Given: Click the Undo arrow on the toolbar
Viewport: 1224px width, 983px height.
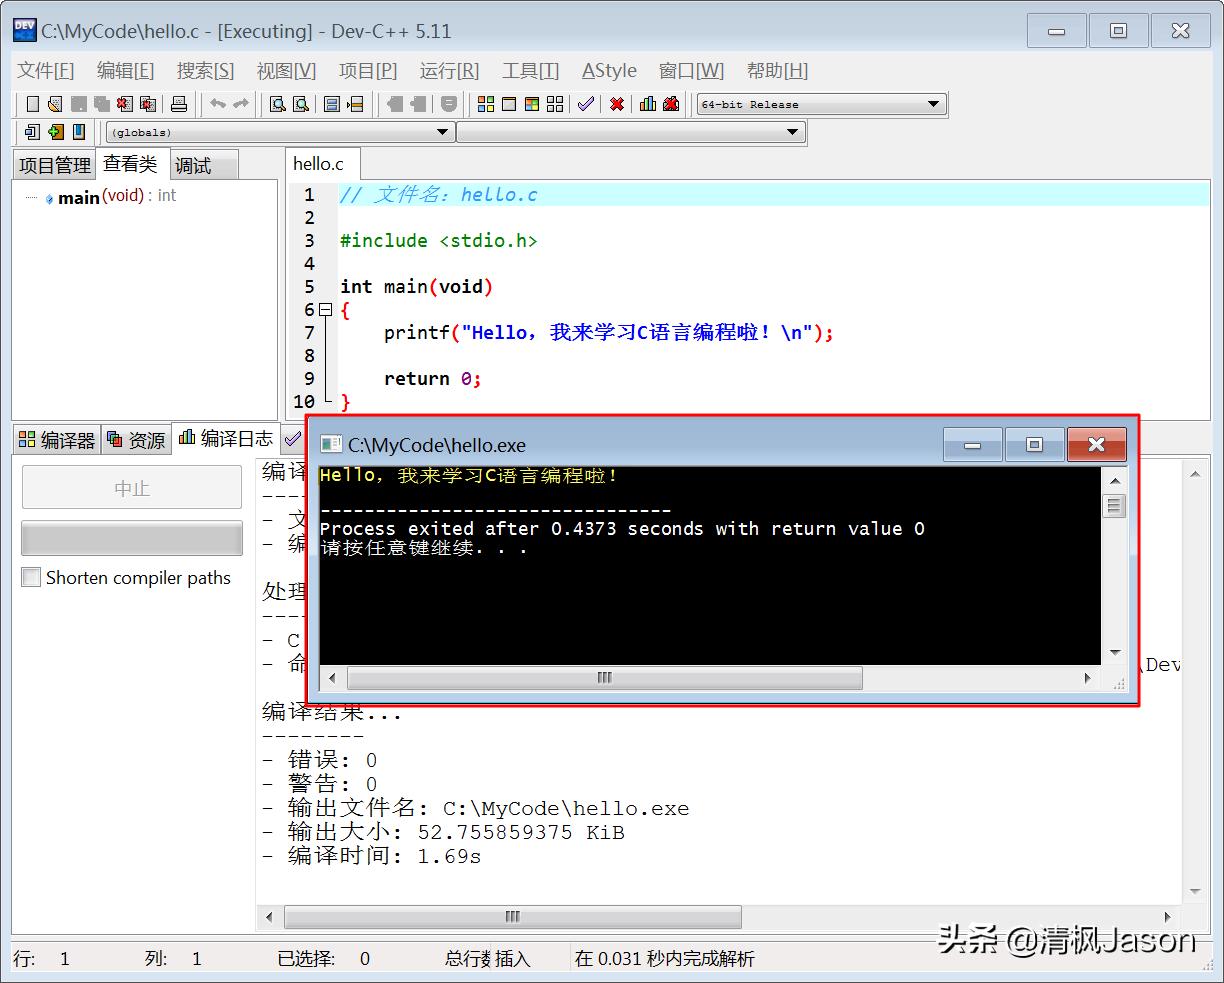Looking at the screenshot, I should click(x=219, y=103).
